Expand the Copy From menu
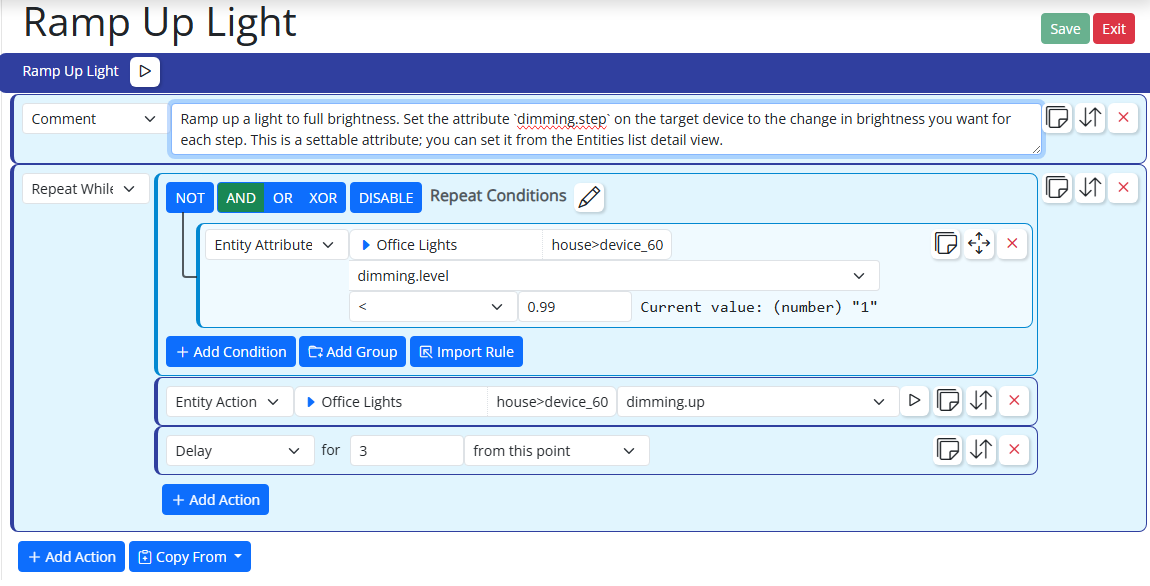 [x=190, y=557]
